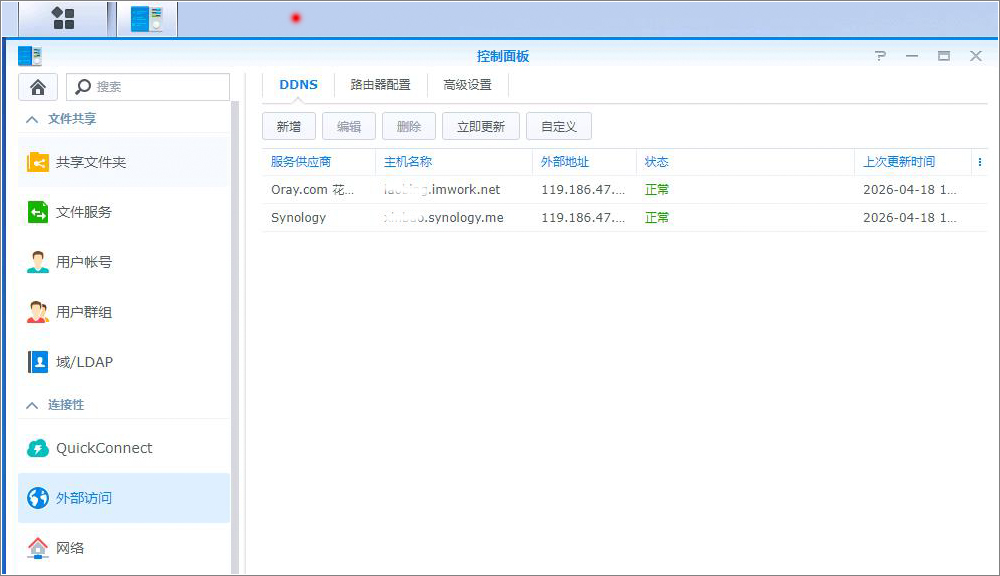Image resolution: width=1000 pixels, height=576 pixels.
Task: Open QuickConnect cloud icon
Action: tap(38, 448)
